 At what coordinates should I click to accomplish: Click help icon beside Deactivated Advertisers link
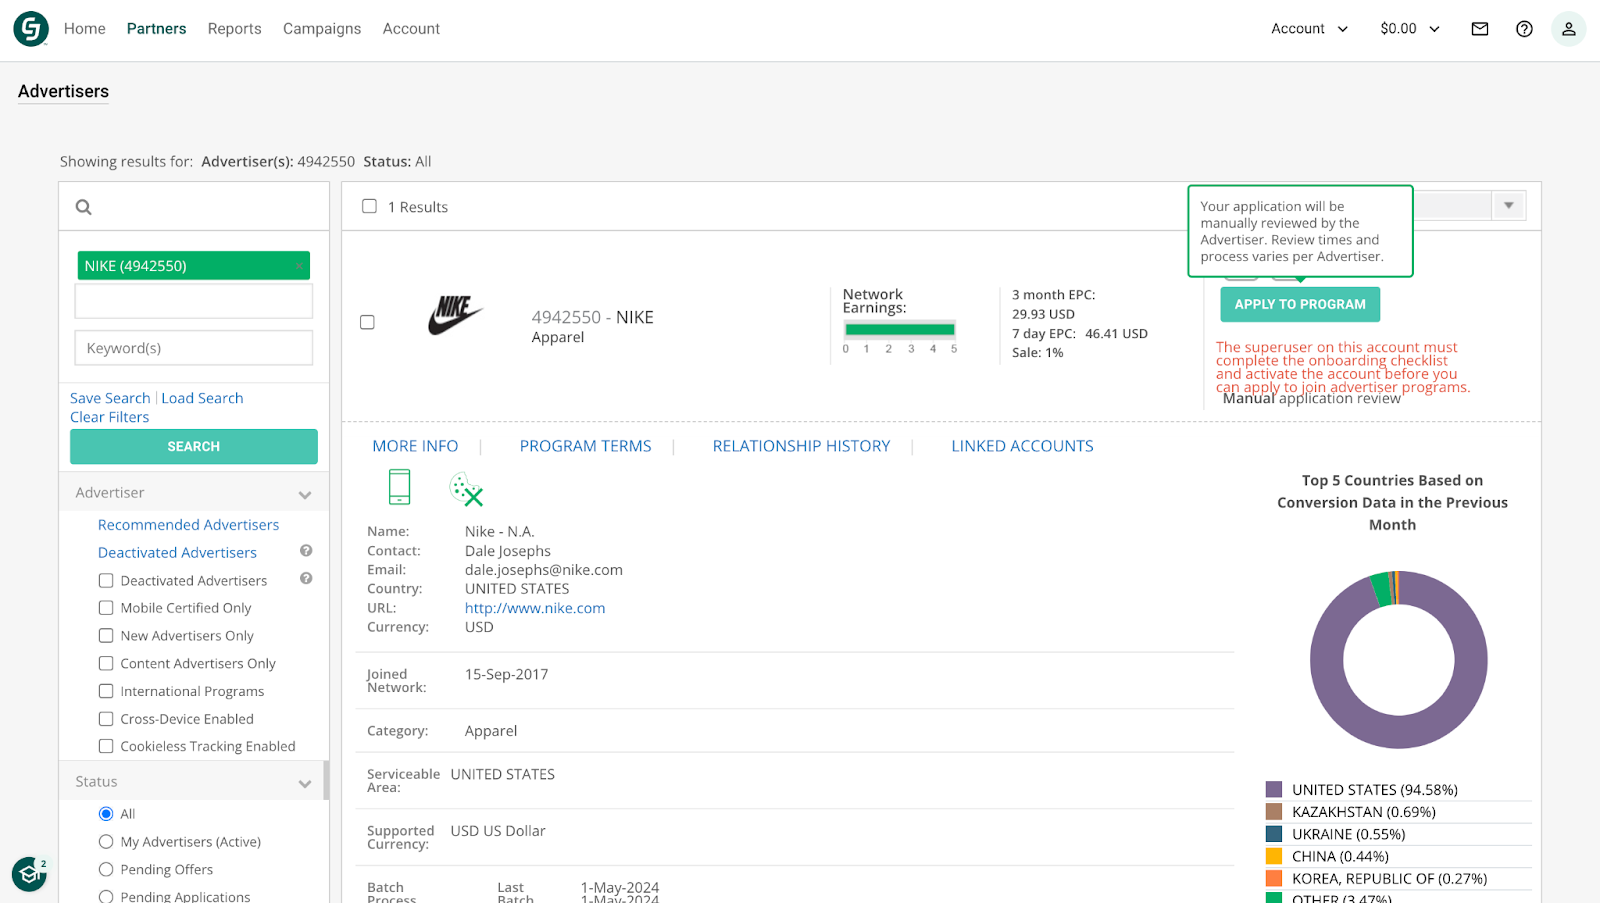coord(306,551)
